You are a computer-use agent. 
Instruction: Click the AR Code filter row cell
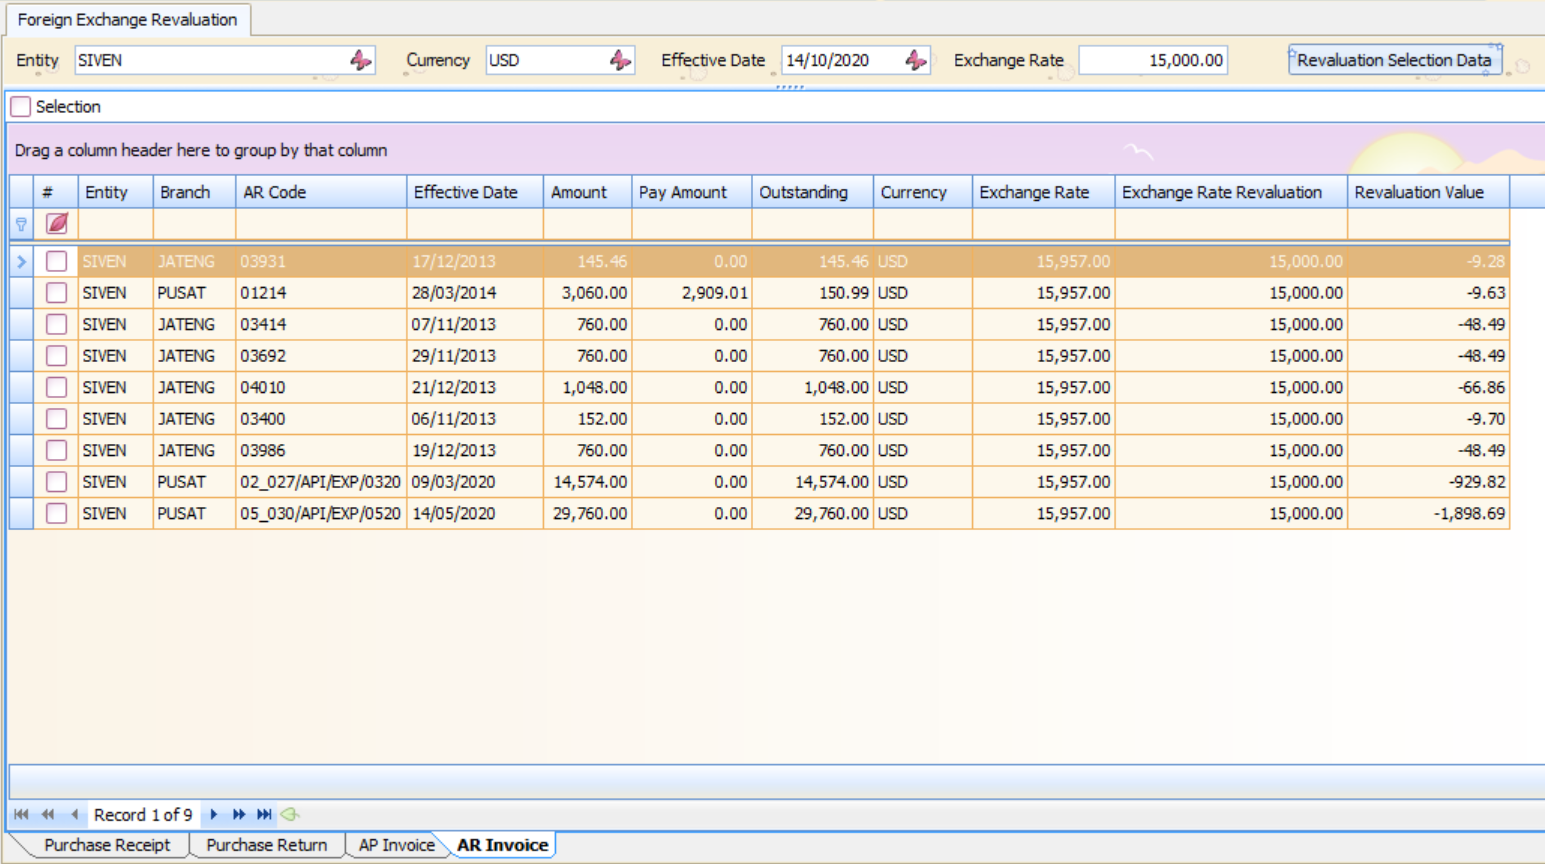(321, 224)
